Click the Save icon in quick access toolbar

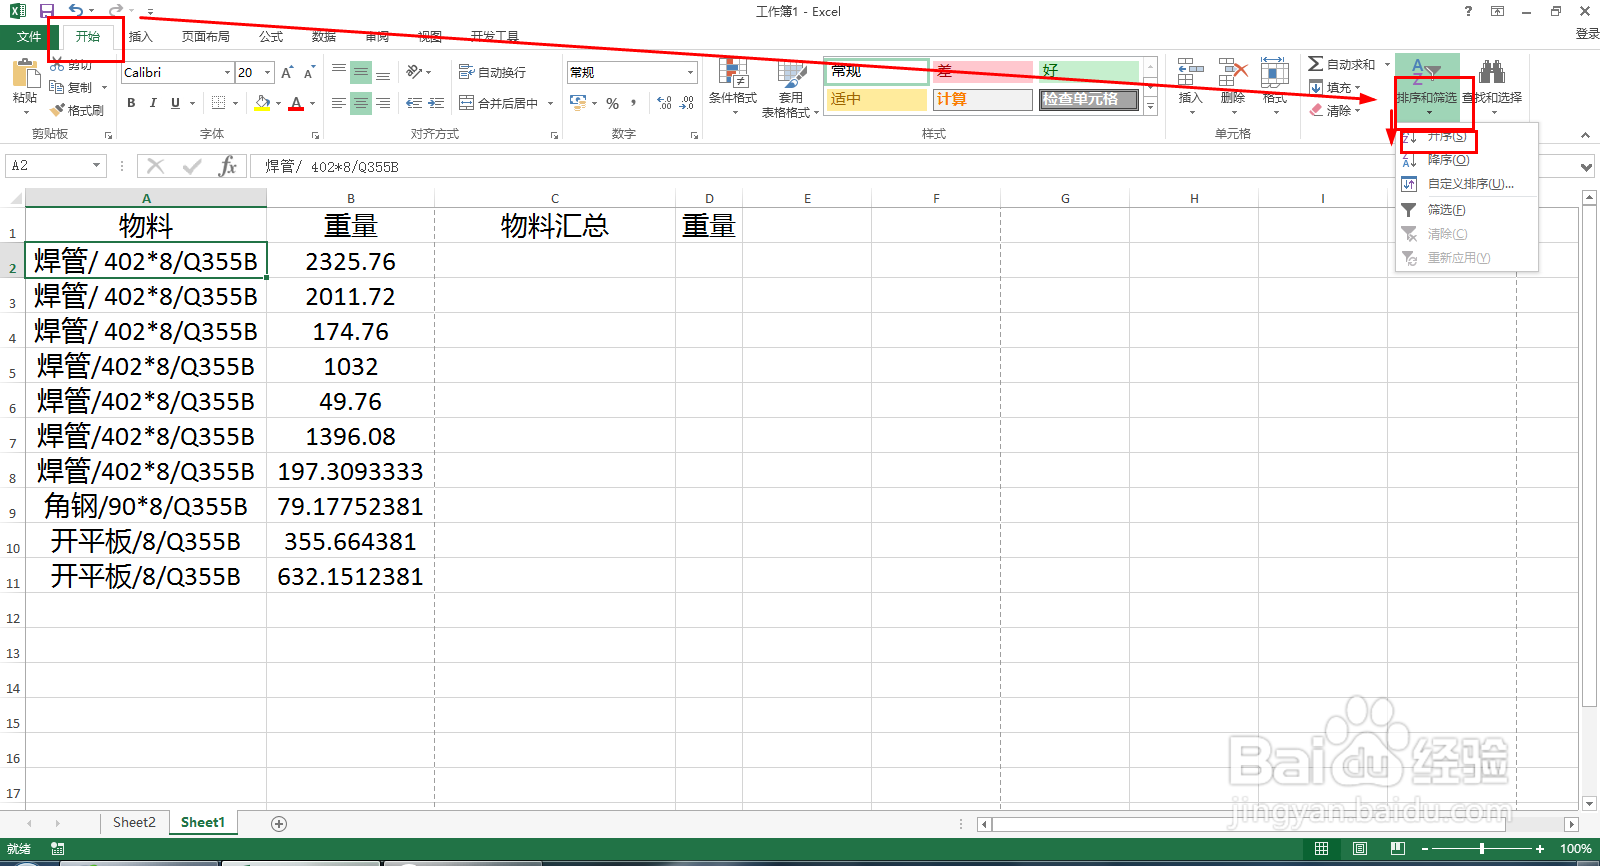pos(47,11)
